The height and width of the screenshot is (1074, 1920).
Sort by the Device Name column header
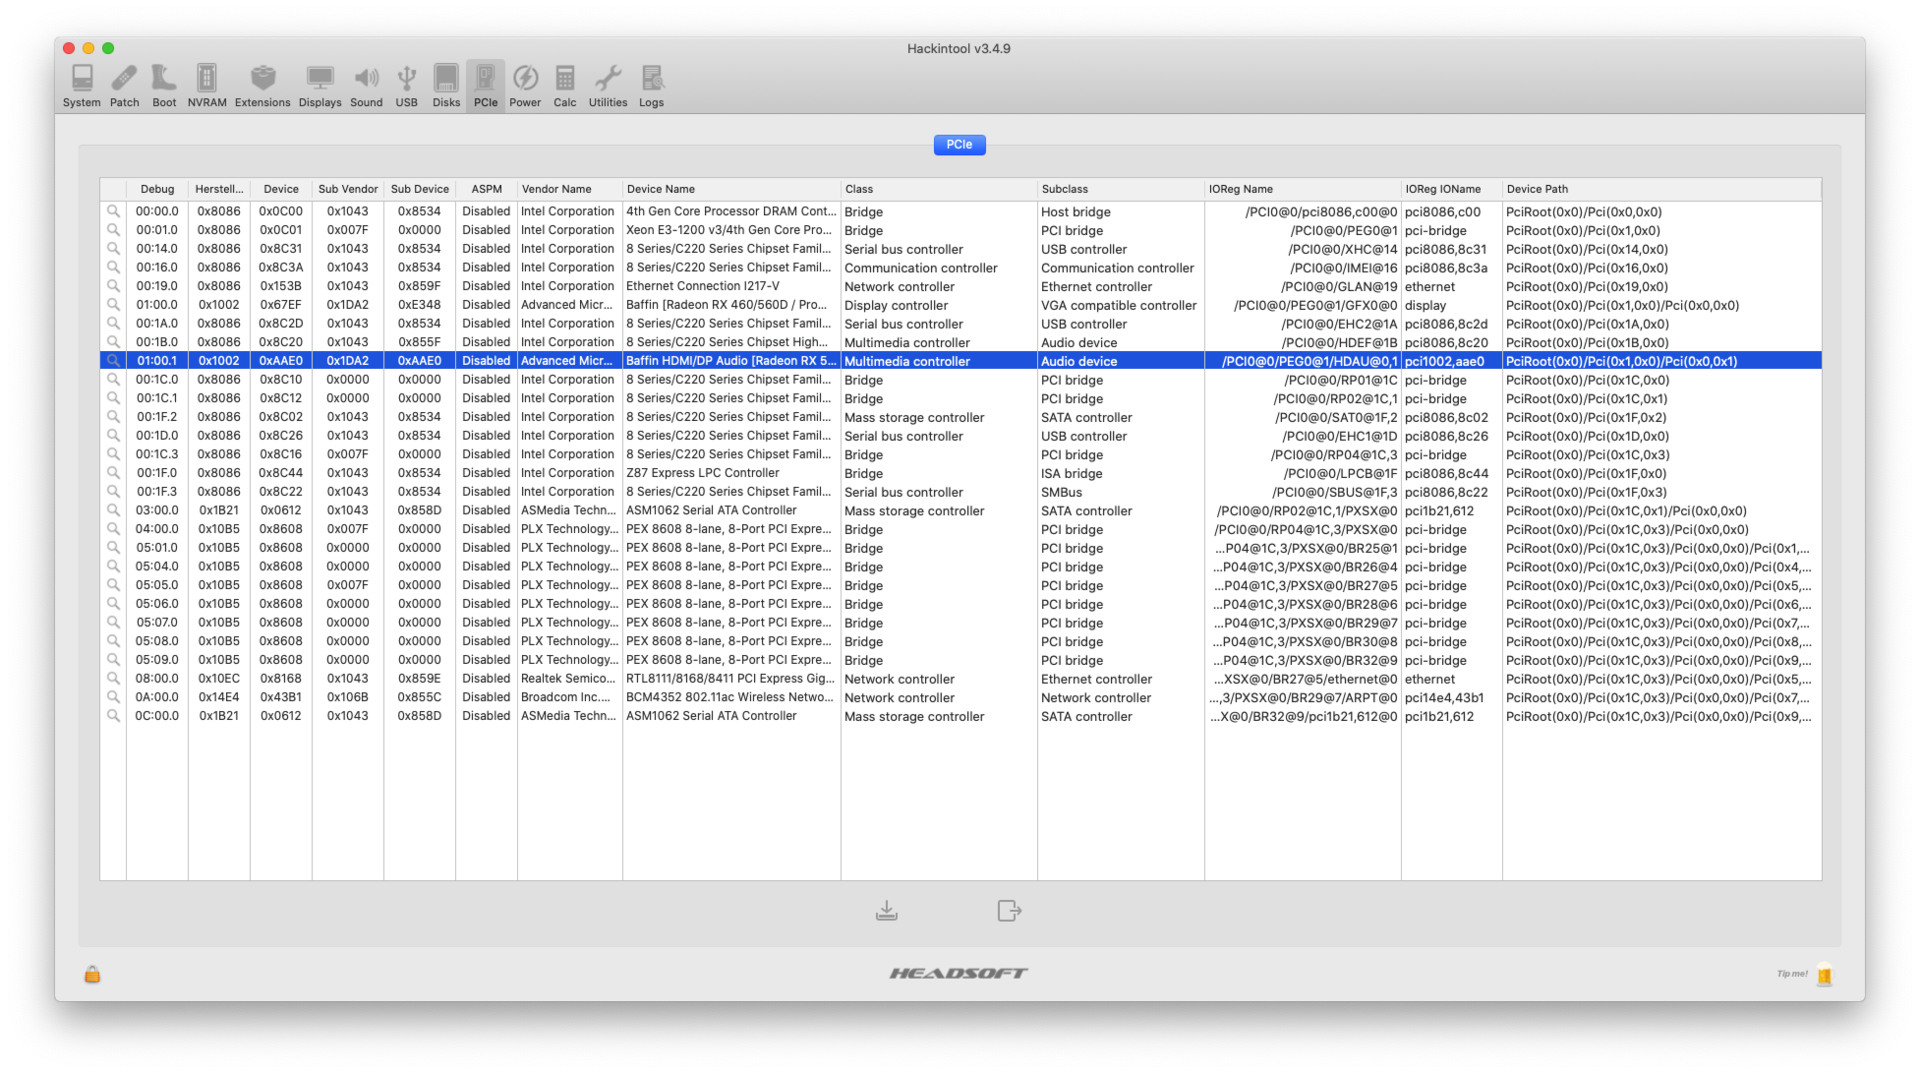point(732,189)
